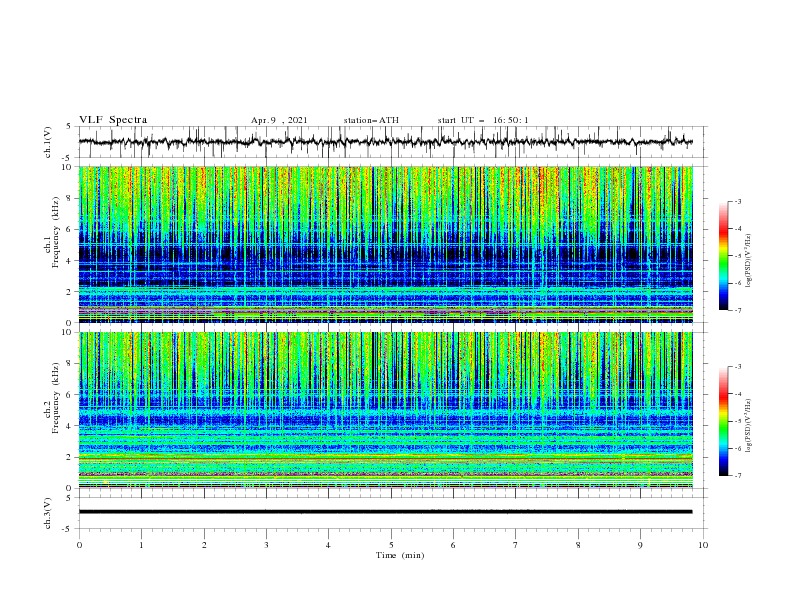Click time axis tick label "6"
Image resolution: width=792 pixels, height=612 pixels.
click(453, 545)
